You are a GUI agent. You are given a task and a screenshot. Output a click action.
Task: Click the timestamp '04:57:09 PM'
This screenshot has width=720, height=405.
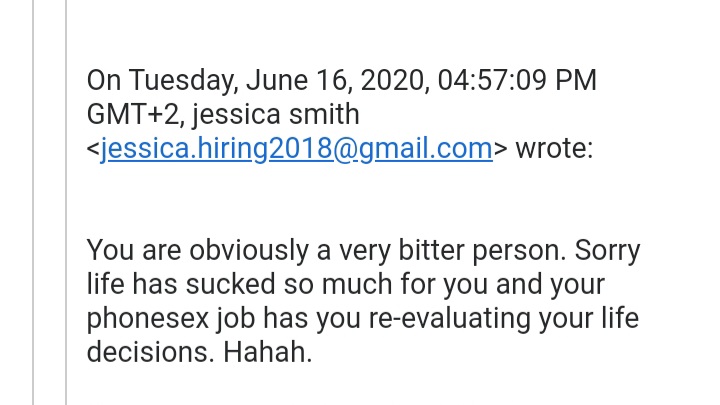(517, 80)
